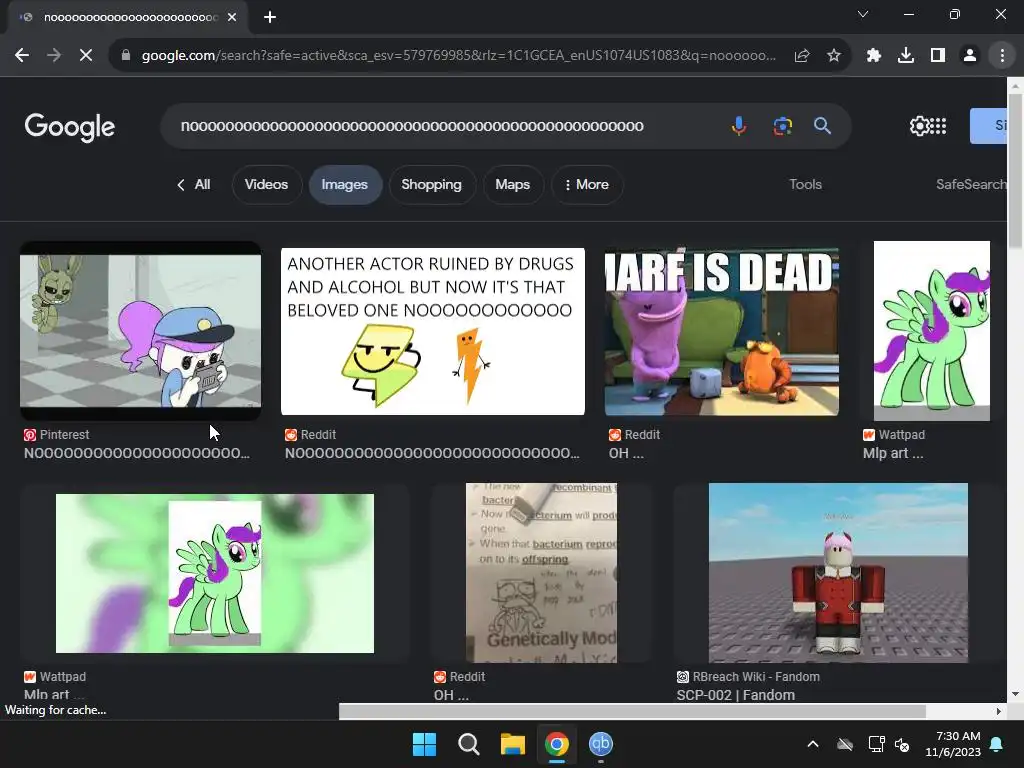Screen dimensions: 1024x768
Task: Select the Images tab
Action: coord(345,185)
